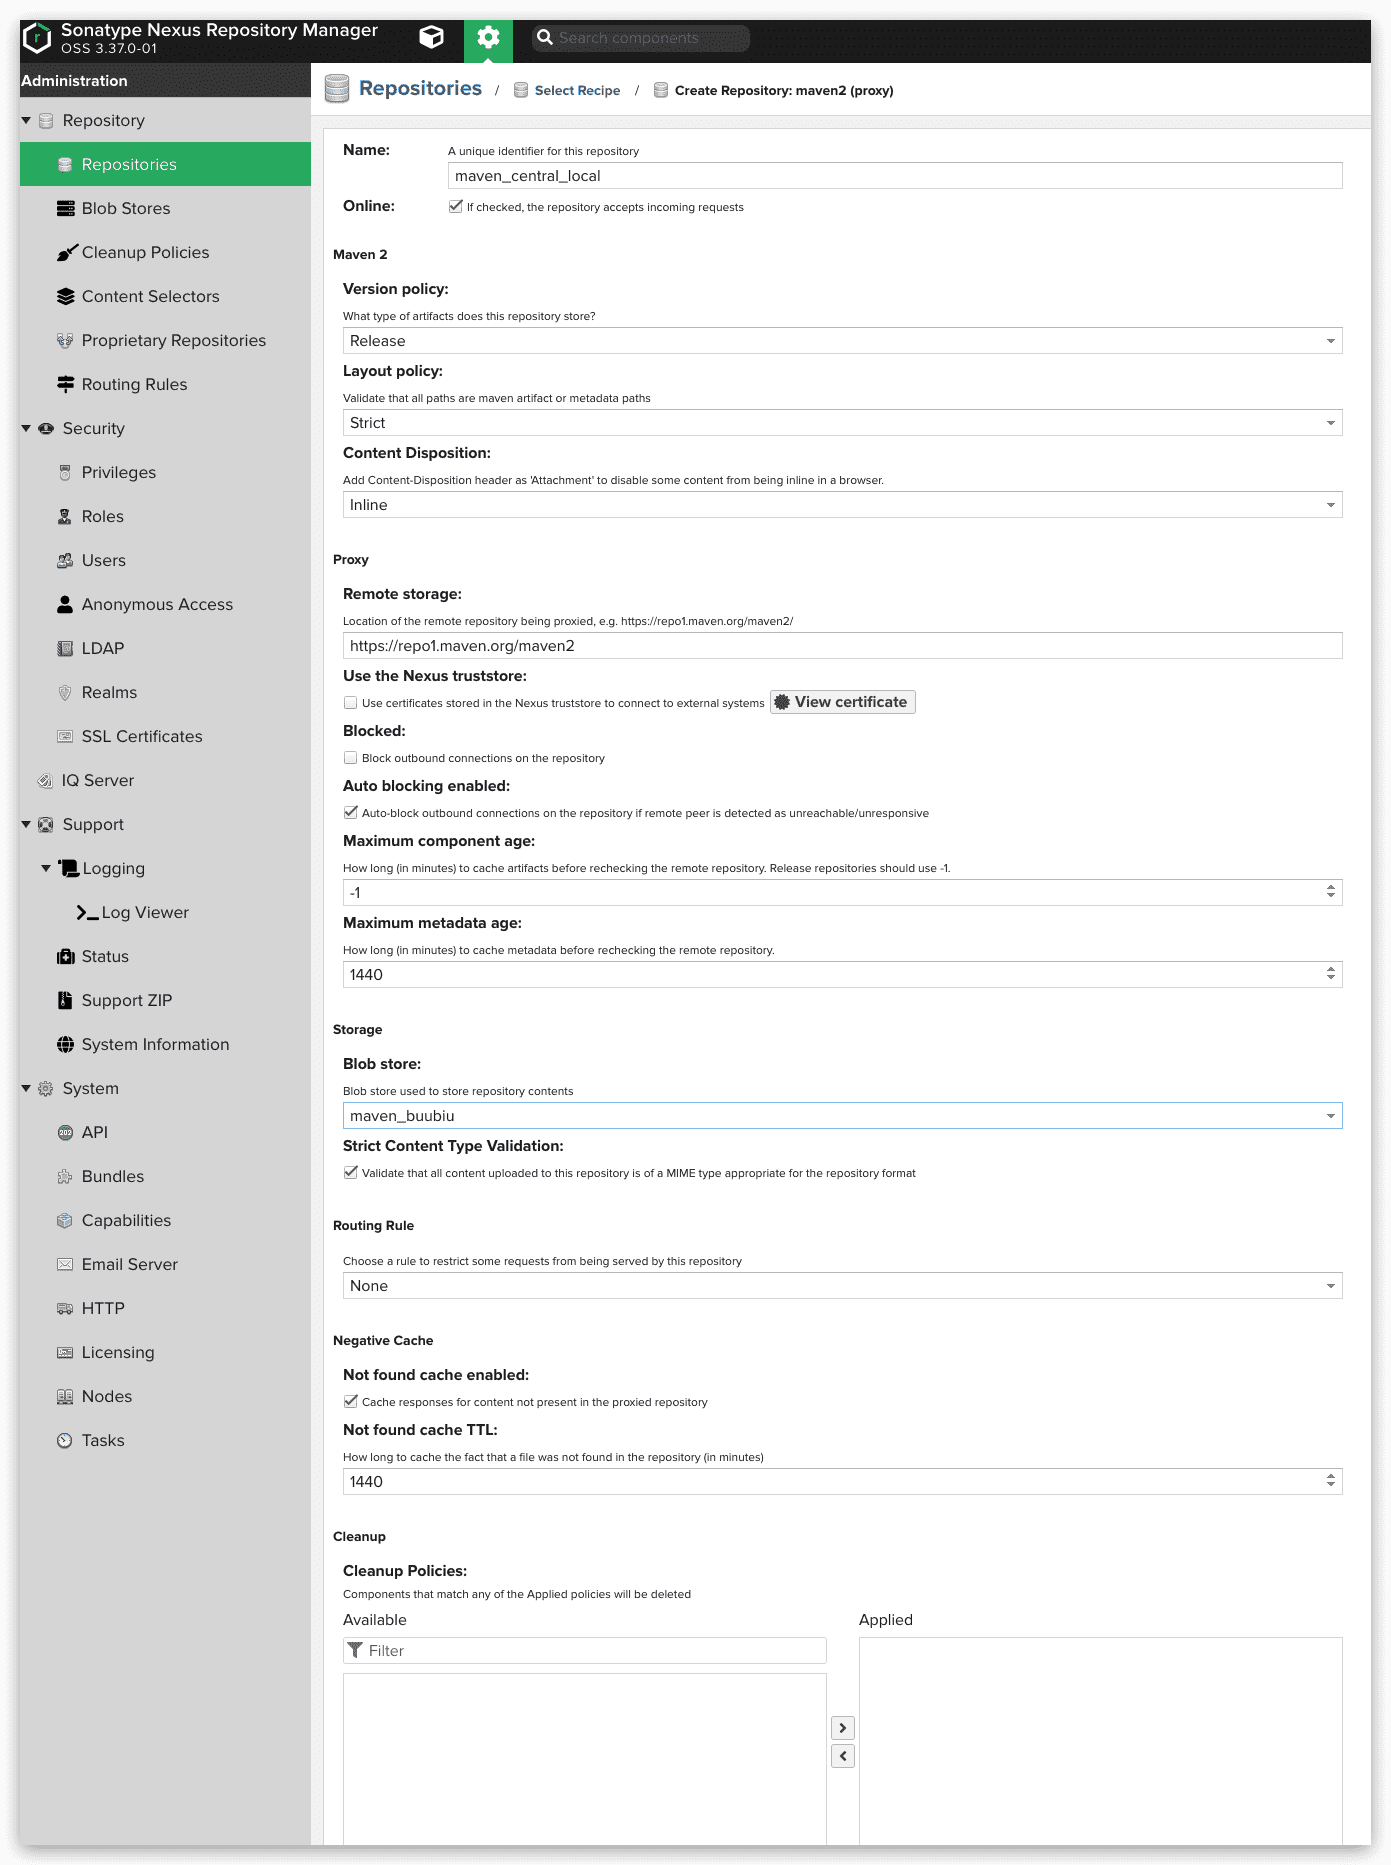Open the Log Viewer

pyautogui.click(x=145, y=912)
